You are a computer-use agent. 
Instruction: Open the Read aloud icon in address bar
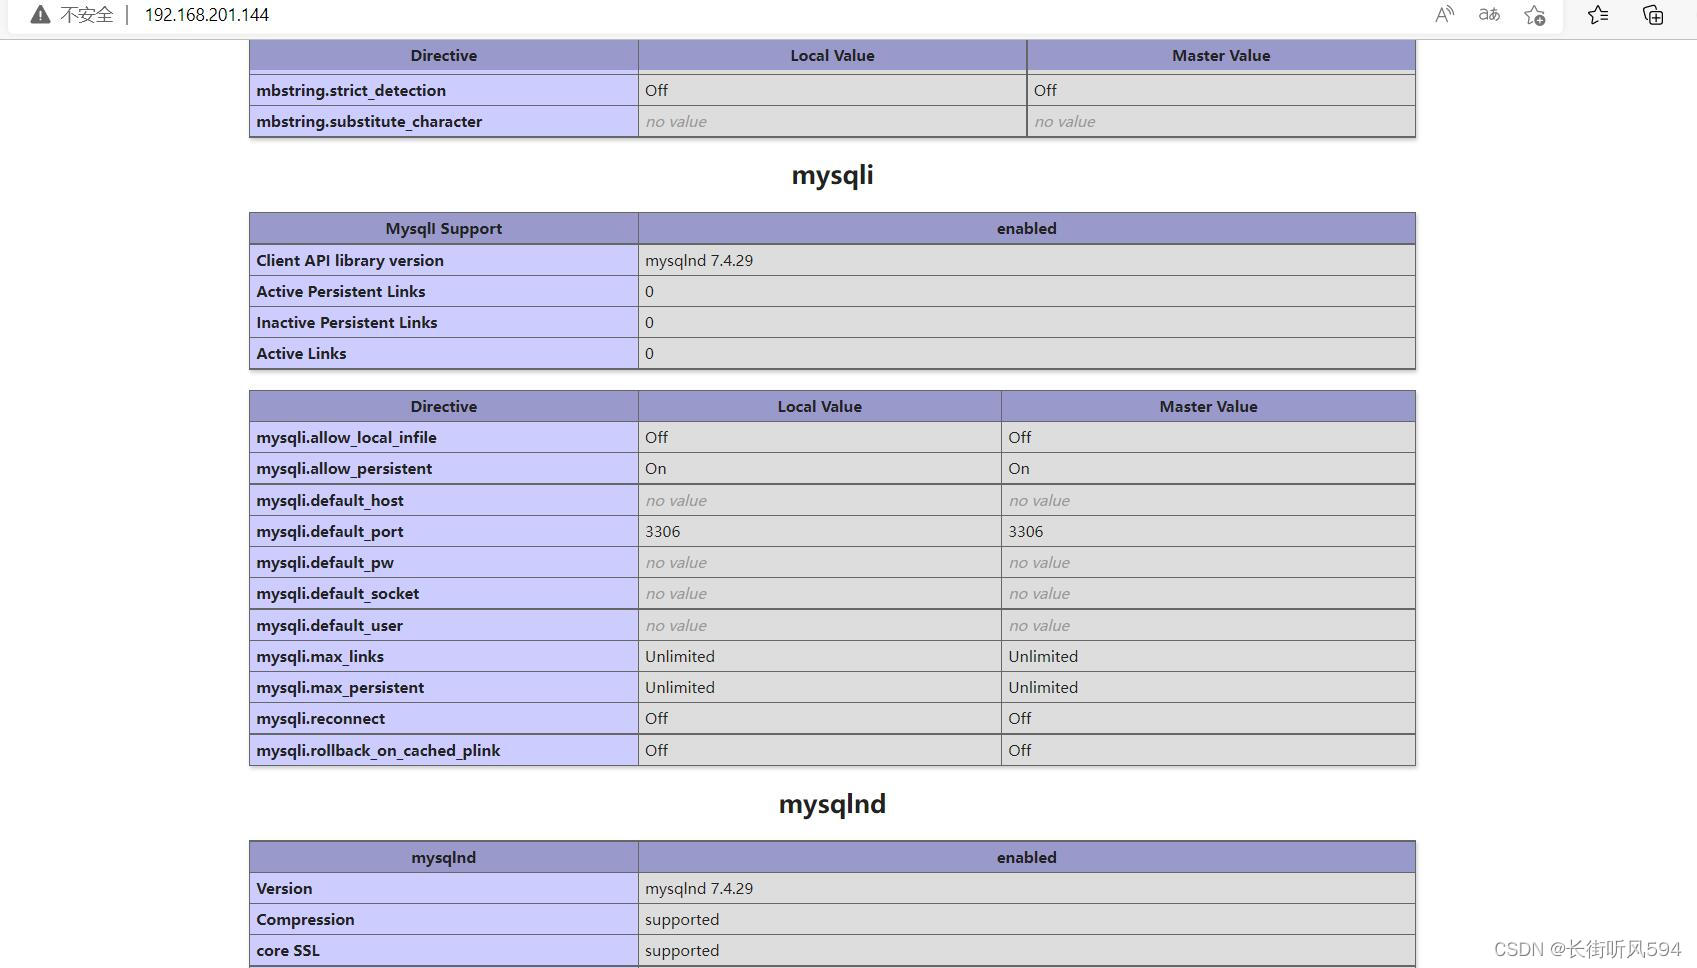tap(1444, 15)
